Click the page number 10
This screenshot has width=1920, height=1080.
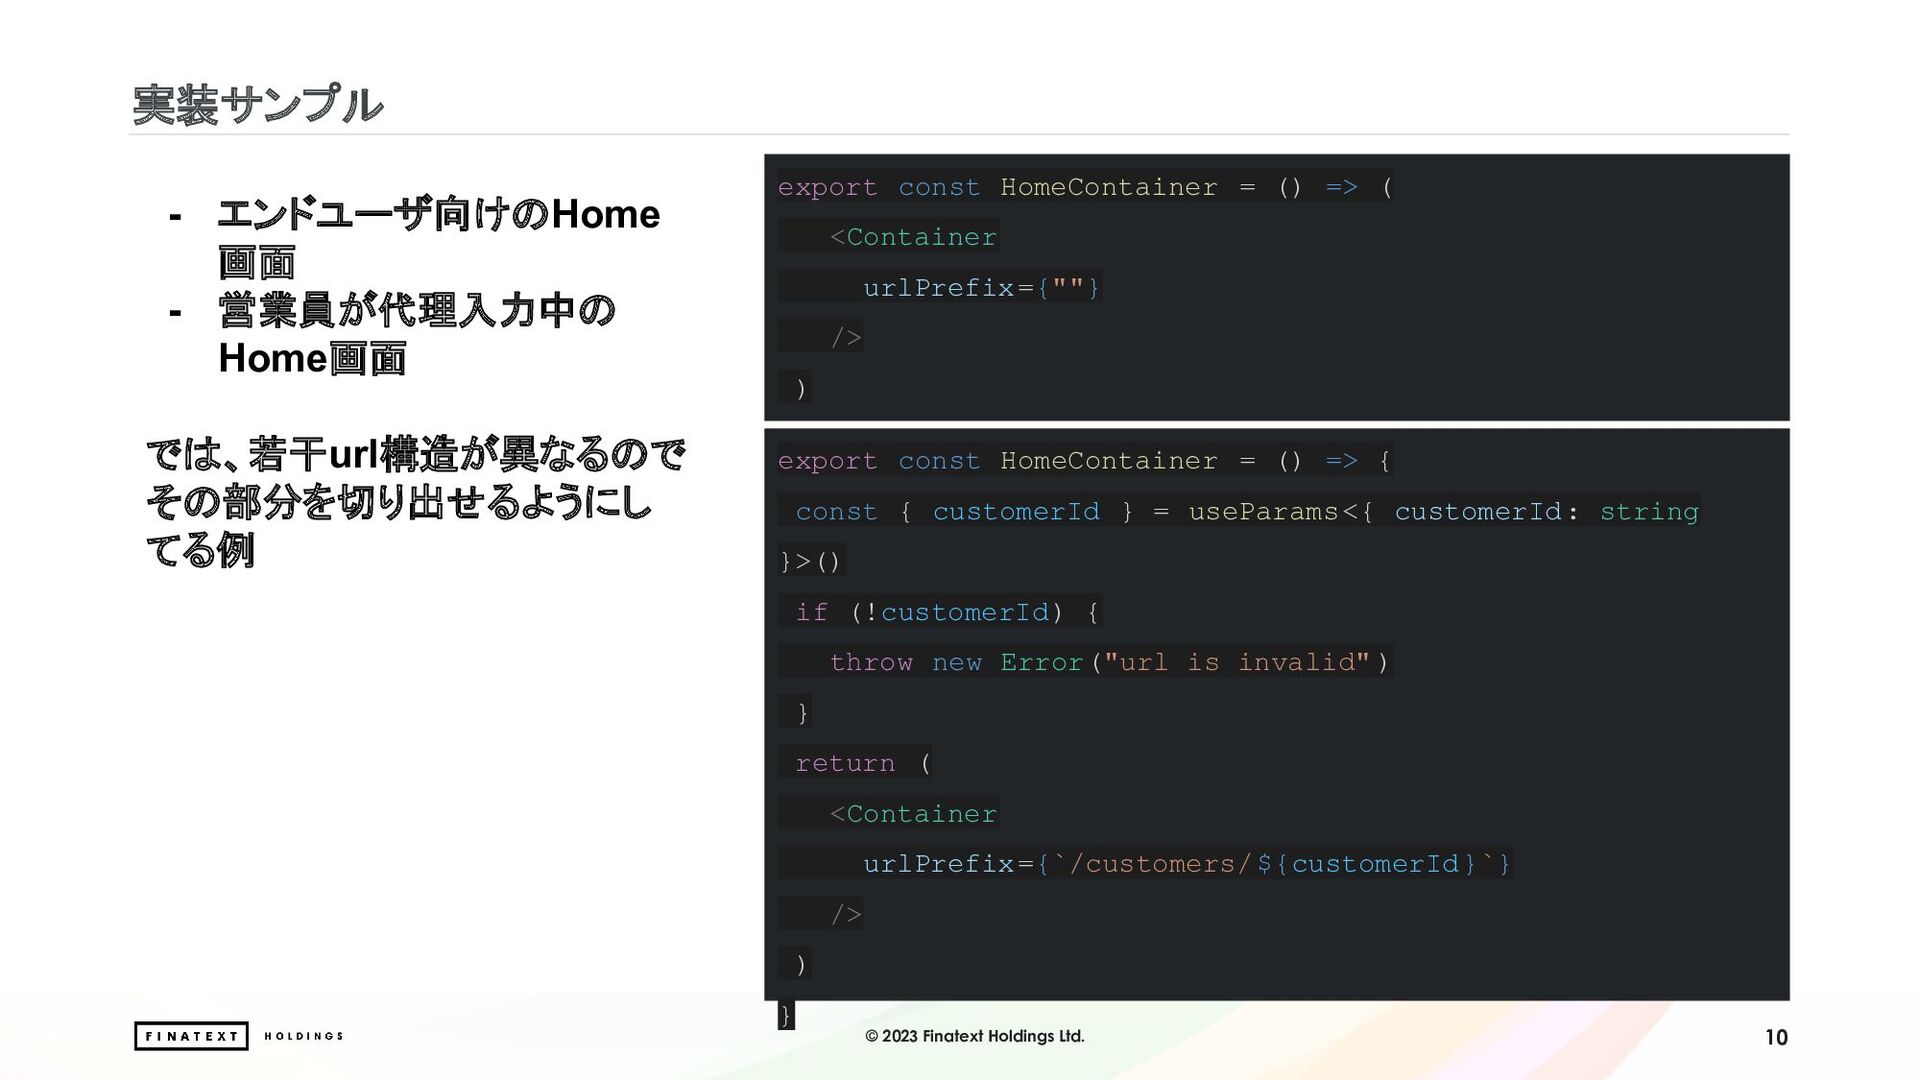click(1776, 1037)
